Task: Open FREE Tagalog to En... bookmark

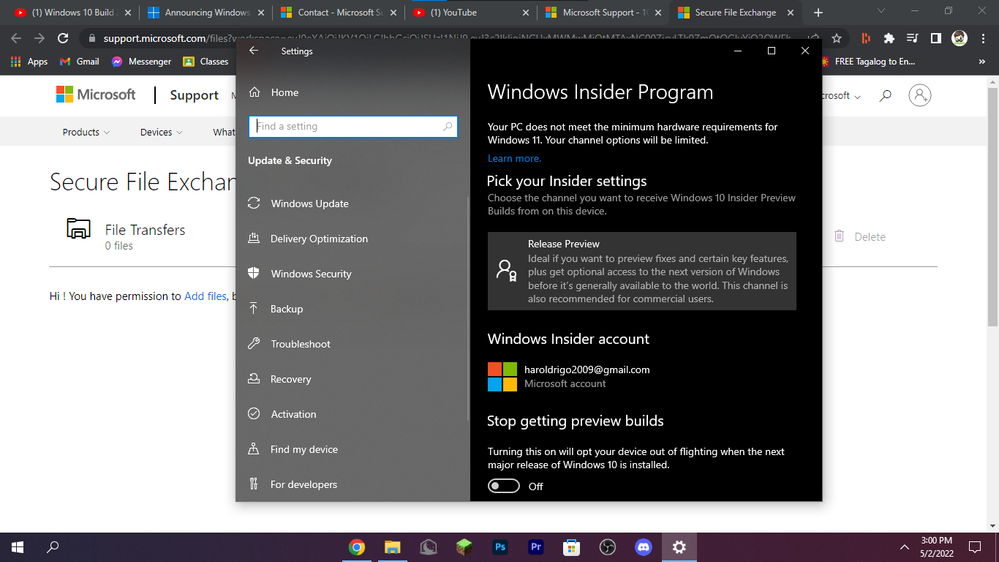Action: (x=868, y=61)
